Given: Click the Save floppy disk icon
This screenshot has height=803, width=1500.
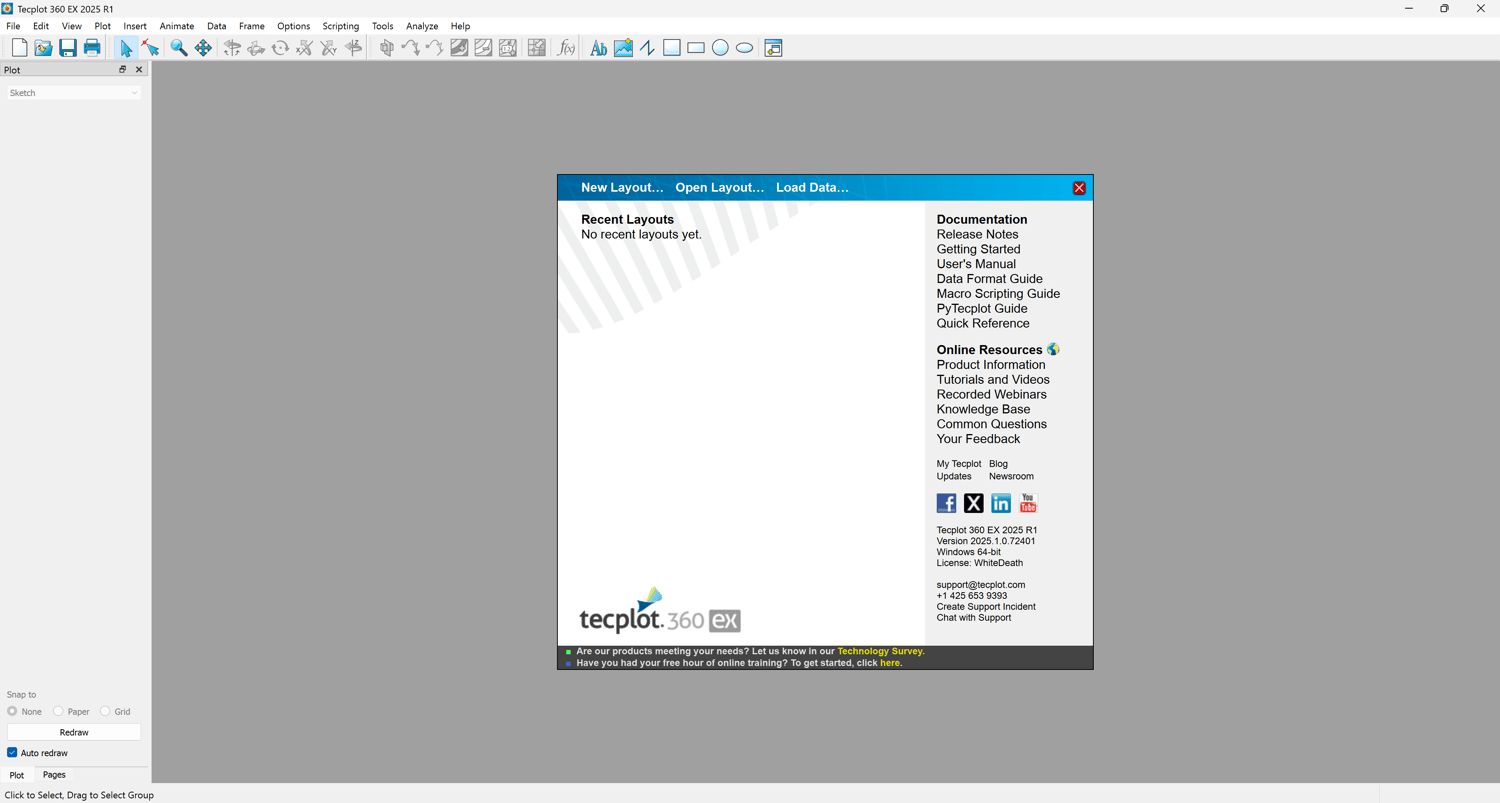Looking at the screenshot, I should [68, 48].
